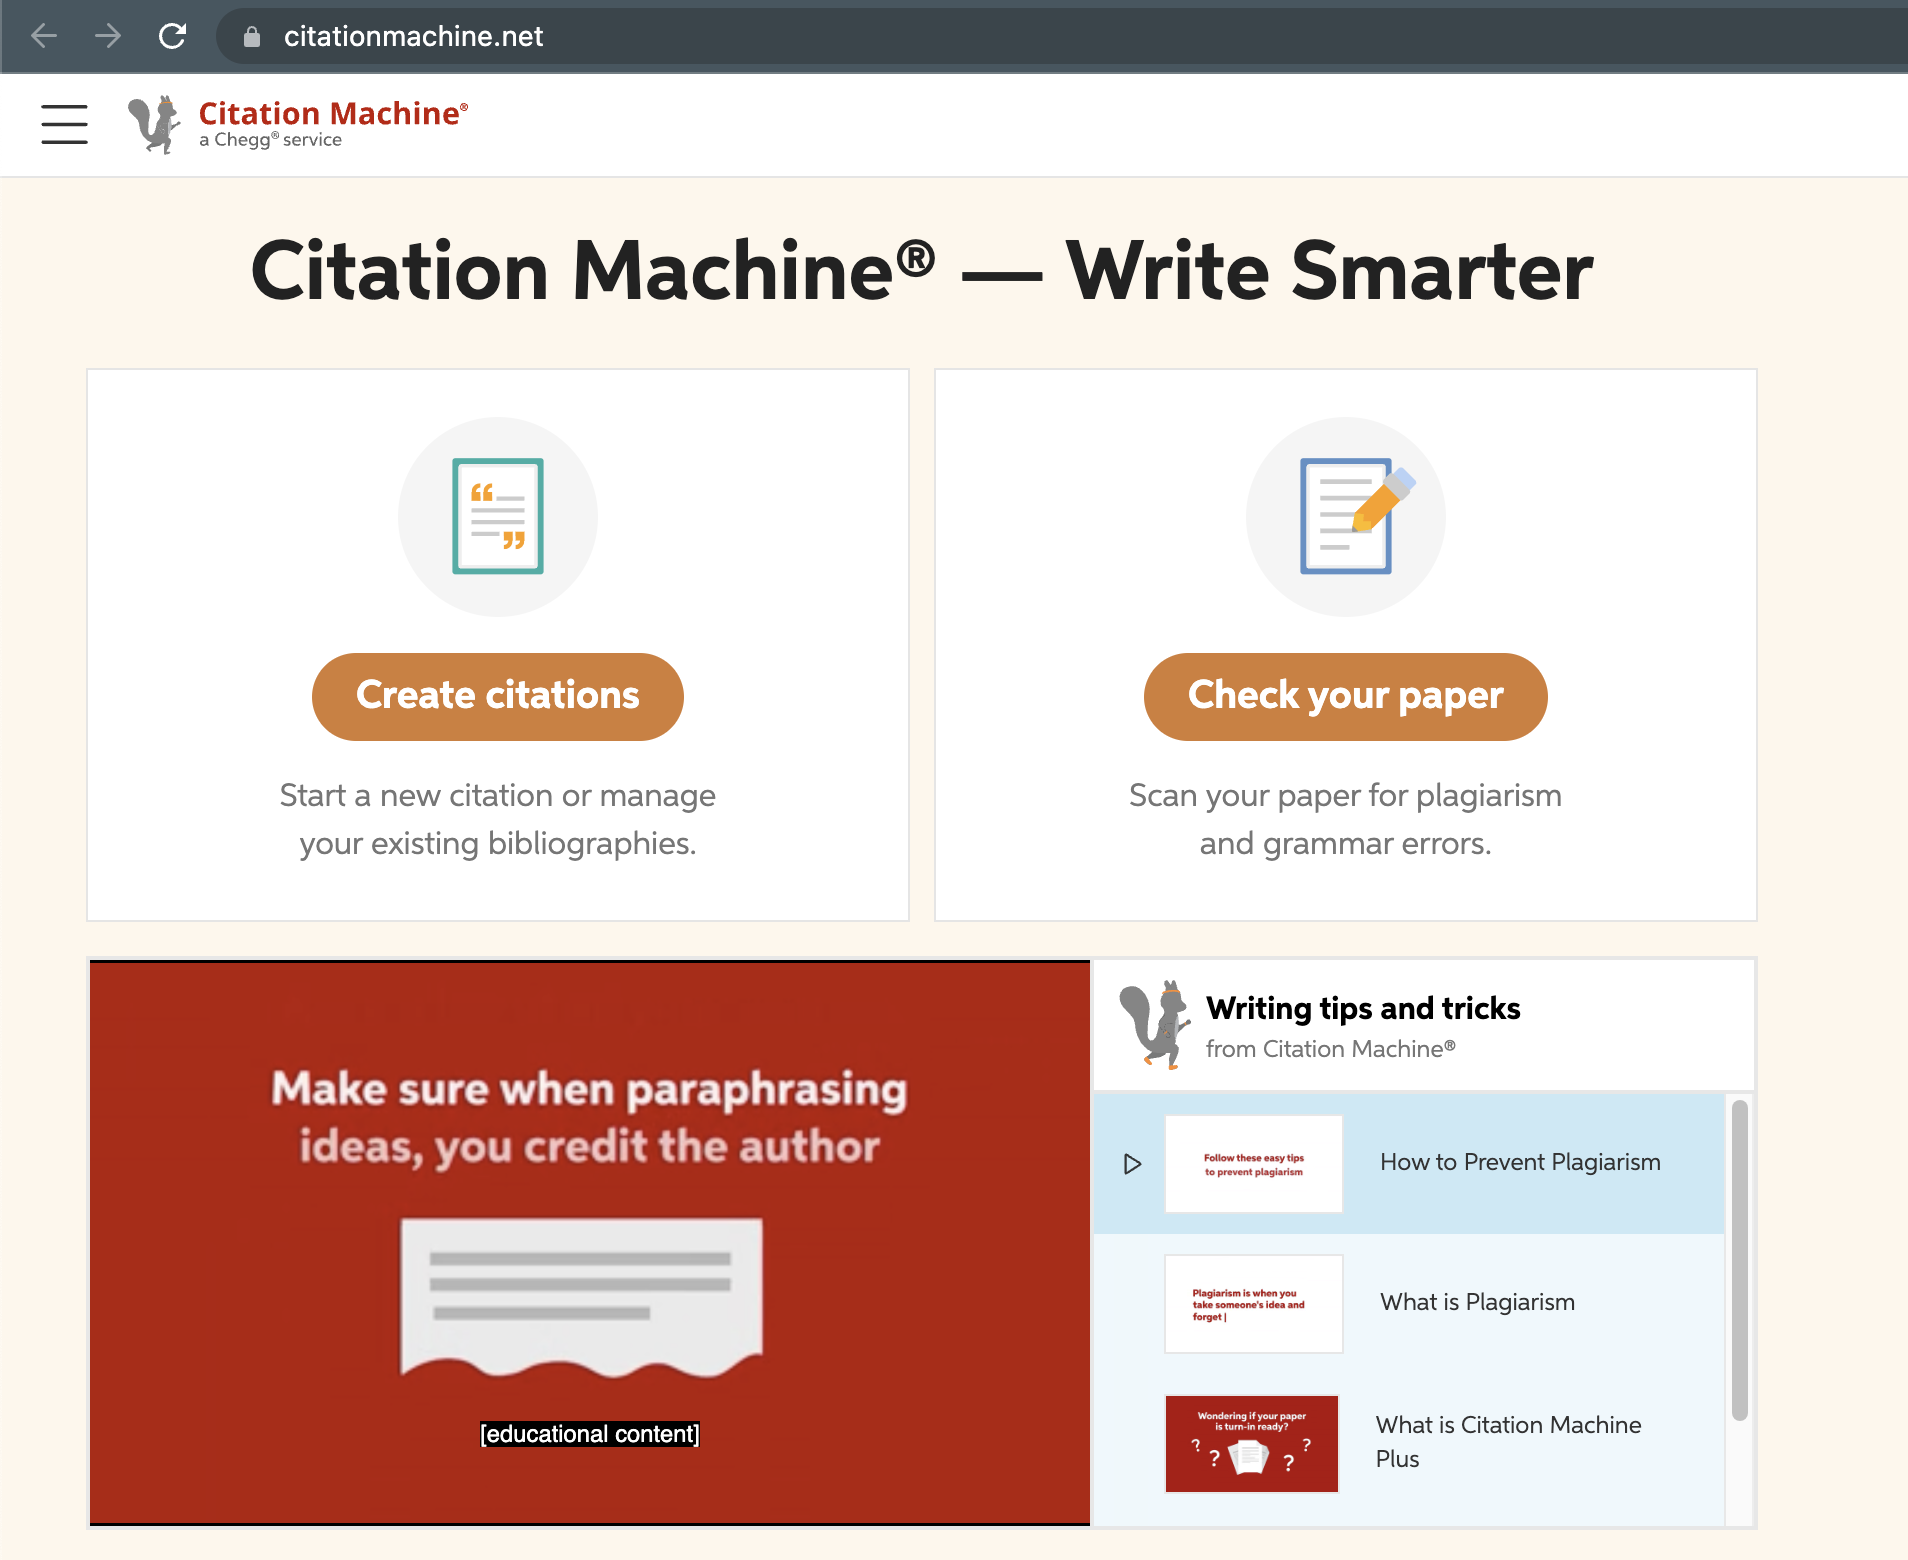Select the What is Plagiarism video title

[1477, 1302]
